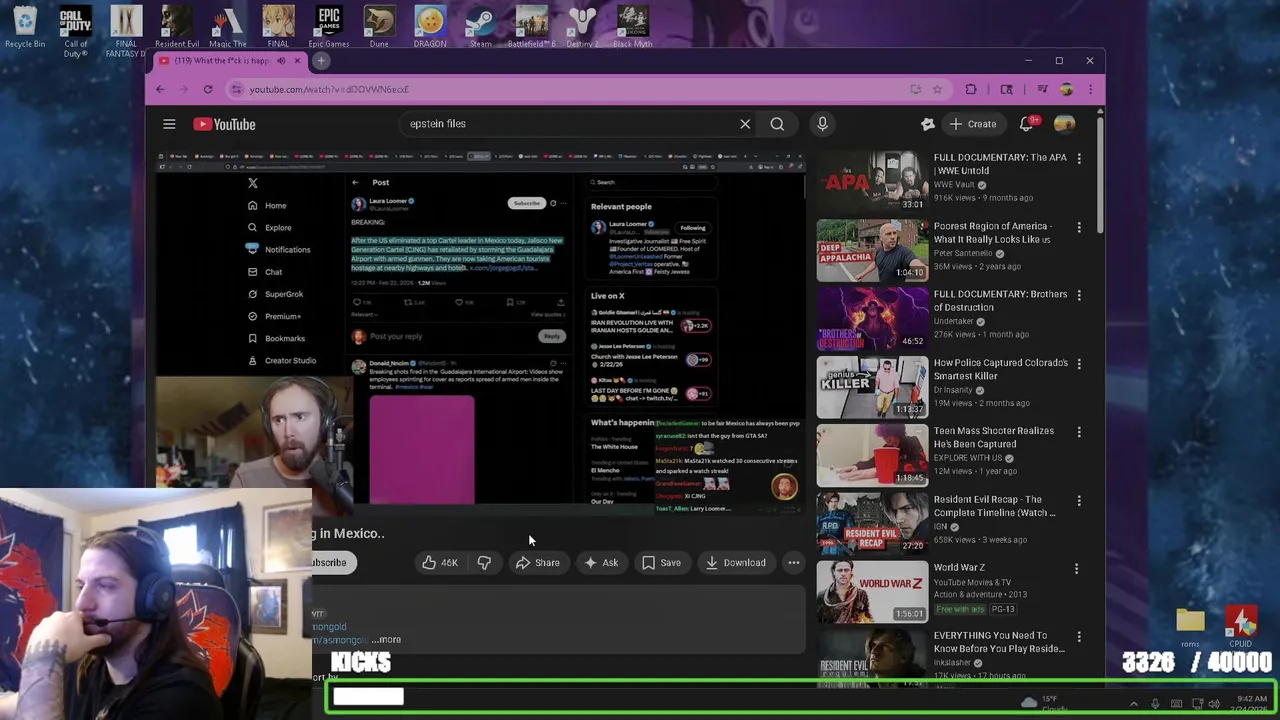Screen dimensions: 1280x720
Task: Click the Create button
Action: (x=972, y=124)
